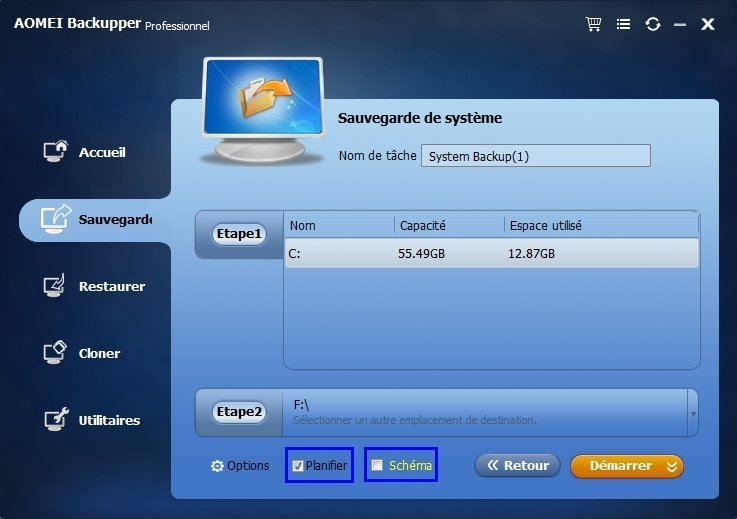The width and height of the screenshot is (737, 519).
Task: Switch to the Cloner section
Action: (x=99, y=354)
